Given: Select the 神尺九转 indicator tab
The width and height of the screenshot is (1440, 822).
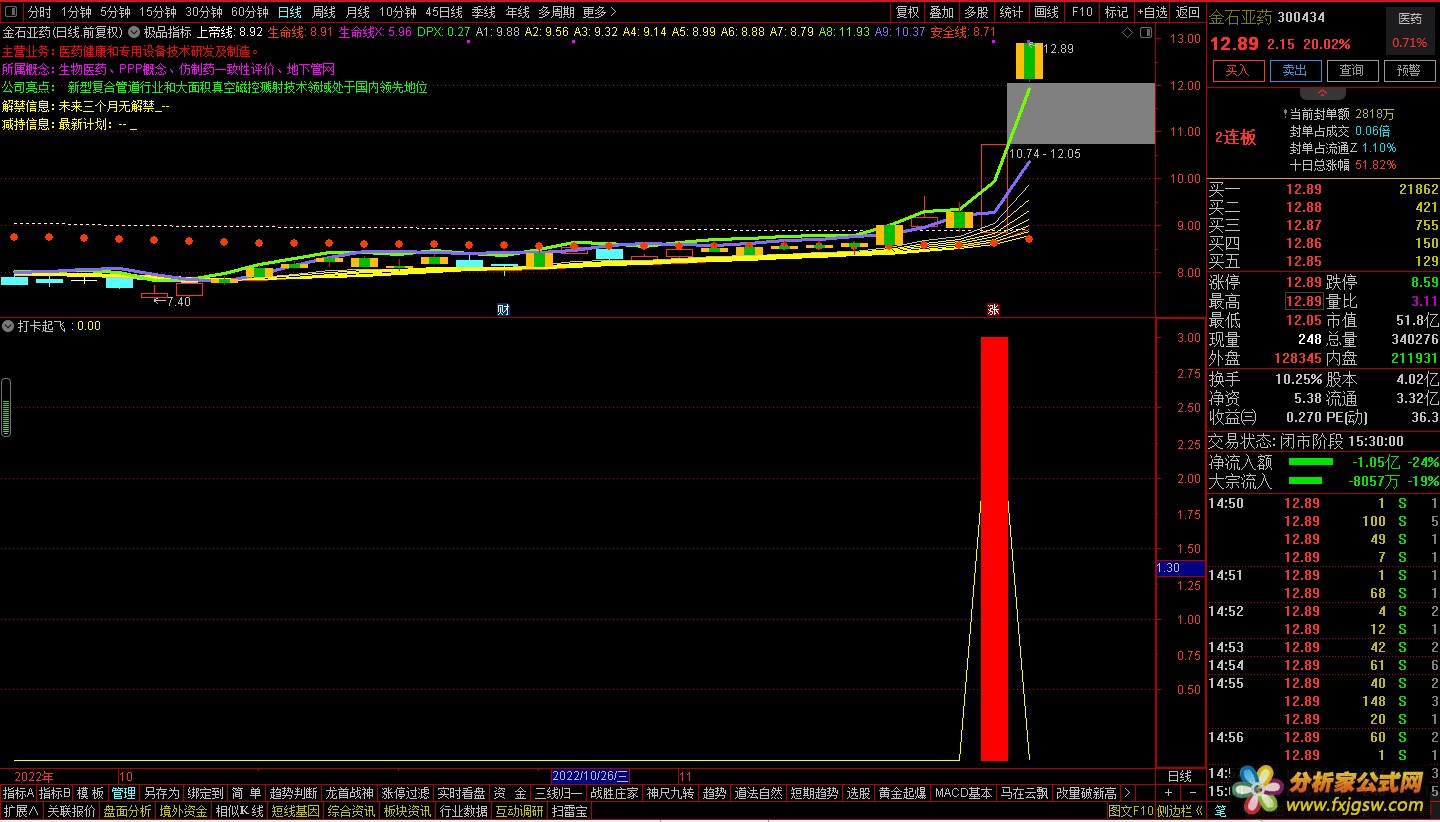Looking at the screenshot, I should [x=670, y=793].
